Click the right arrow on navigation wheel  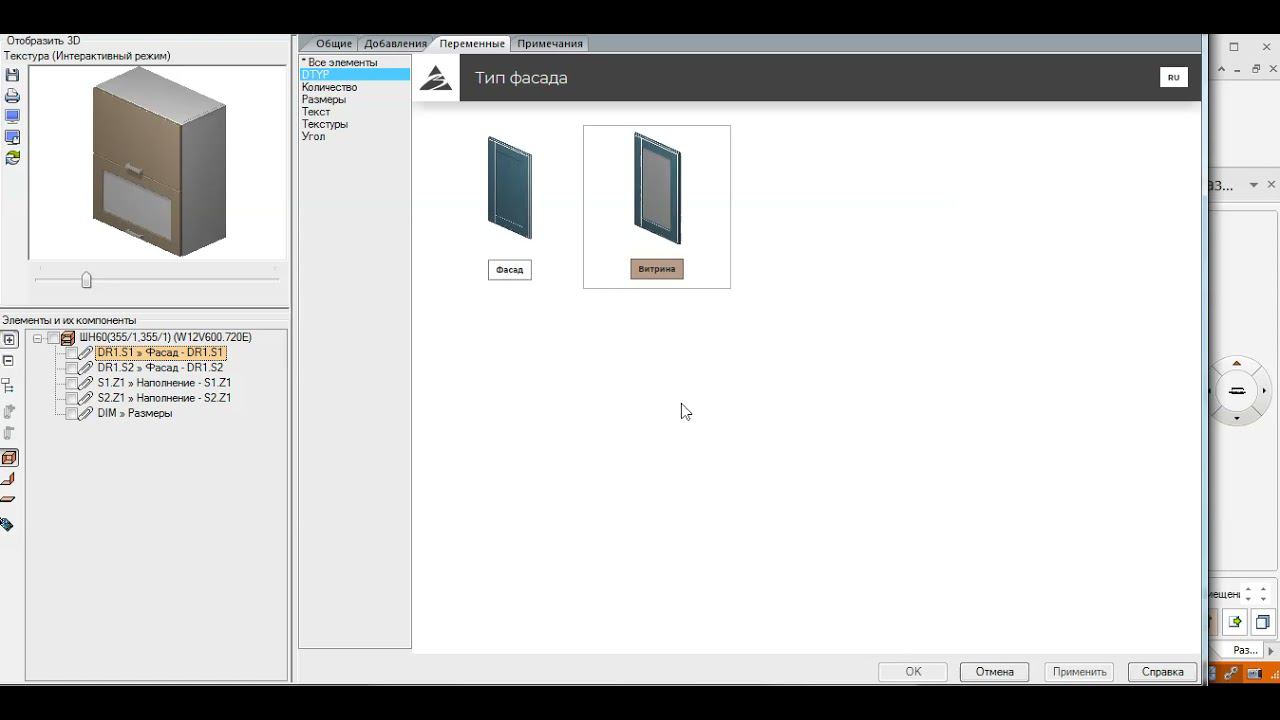pos(1264,391)
